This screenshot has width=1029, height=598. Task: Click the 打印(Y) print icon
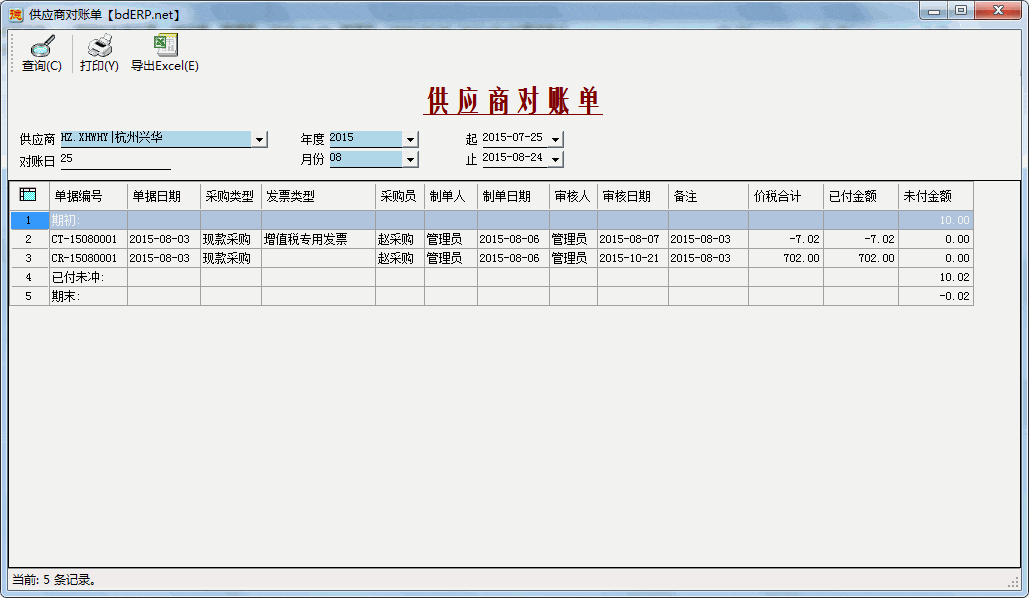coord(97,50)
